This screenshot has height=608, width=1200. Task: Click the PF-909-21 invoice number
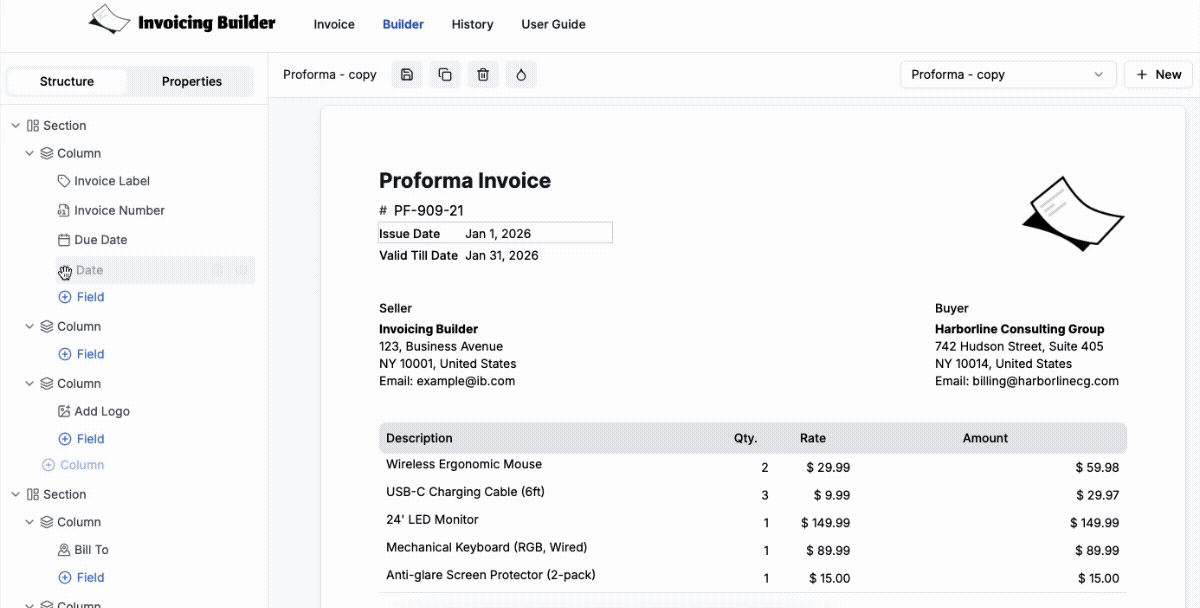click(428, 211)
